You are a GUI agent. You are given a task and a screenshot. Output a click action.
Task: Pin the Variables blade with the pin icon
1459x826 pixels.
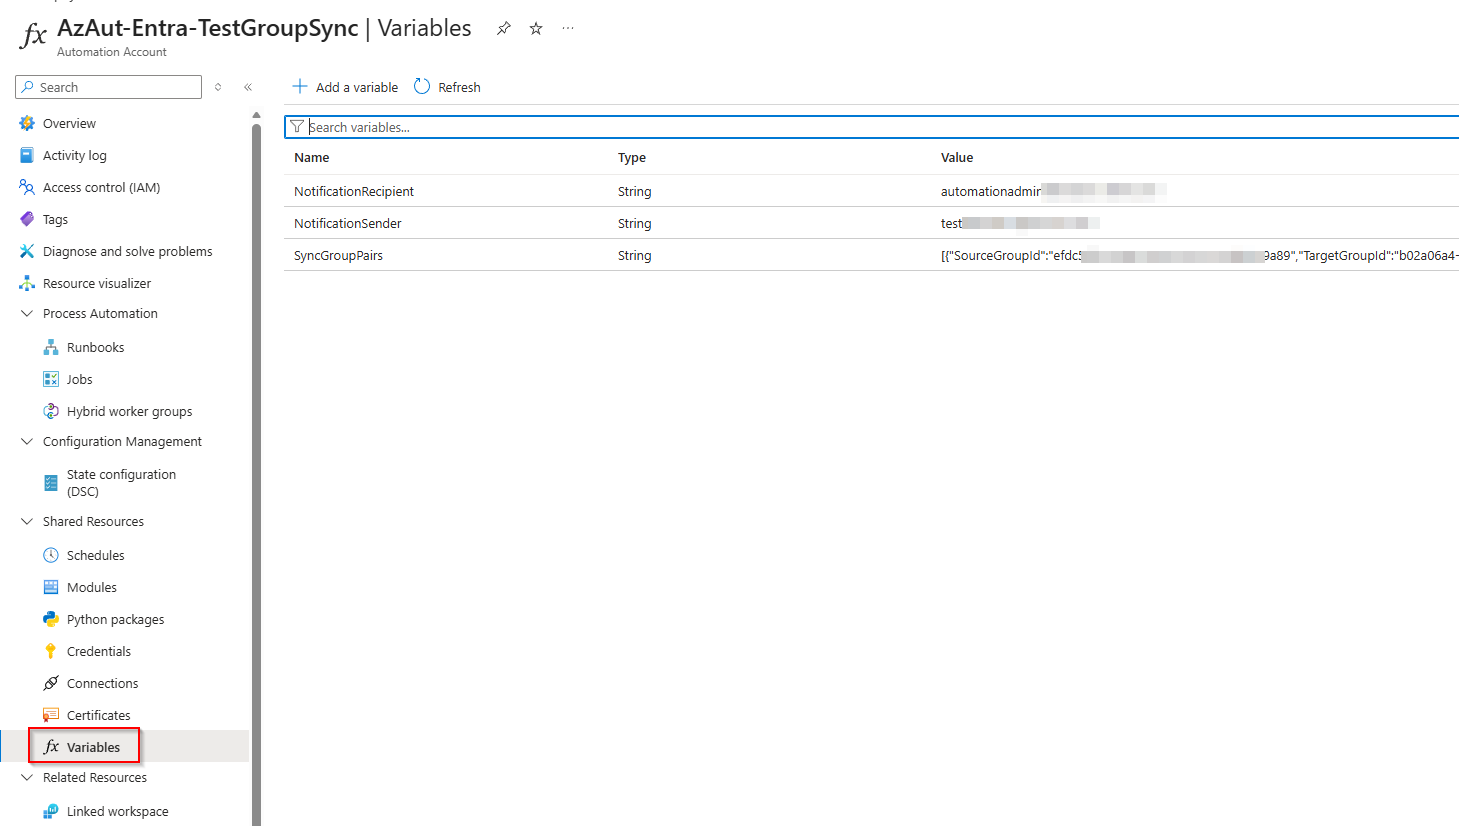[x=504, y=28]
